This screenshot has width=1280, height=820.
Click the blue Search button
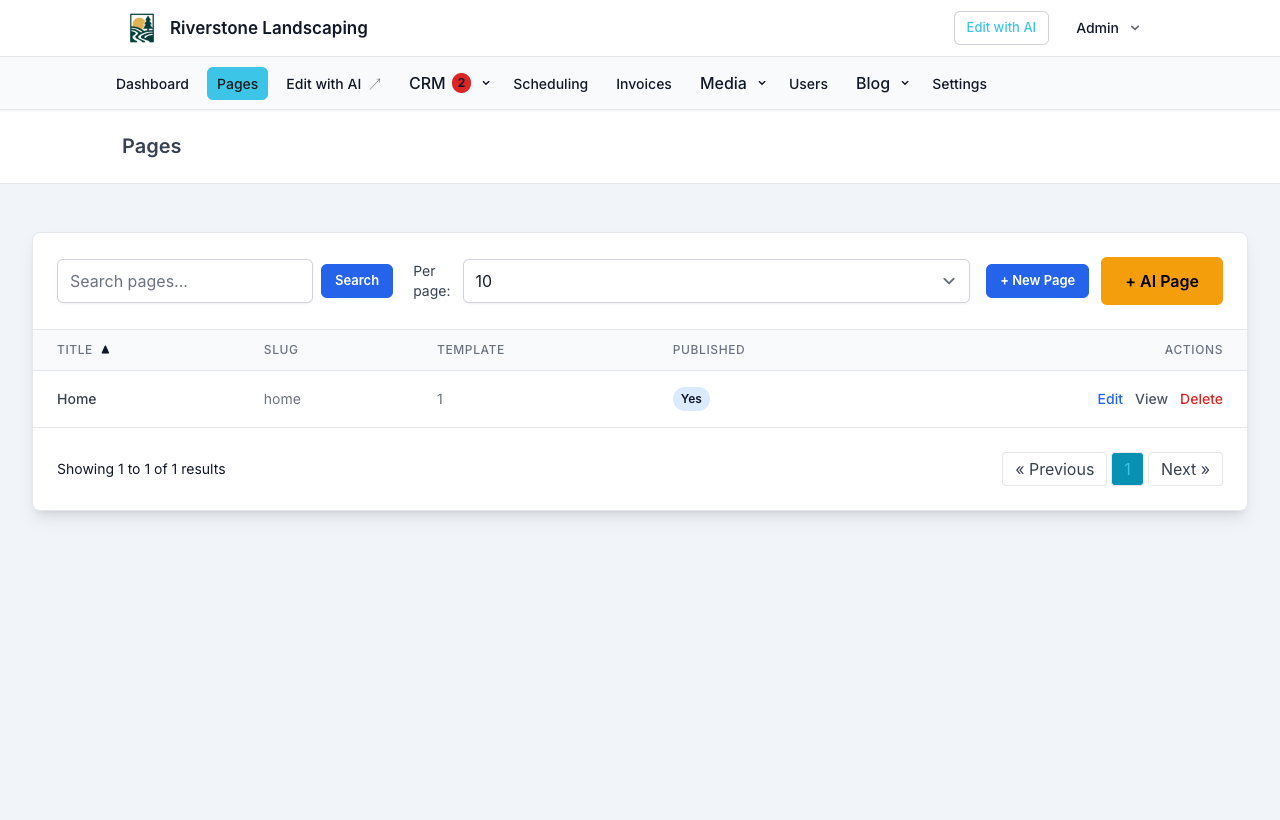tap(357, 281)
